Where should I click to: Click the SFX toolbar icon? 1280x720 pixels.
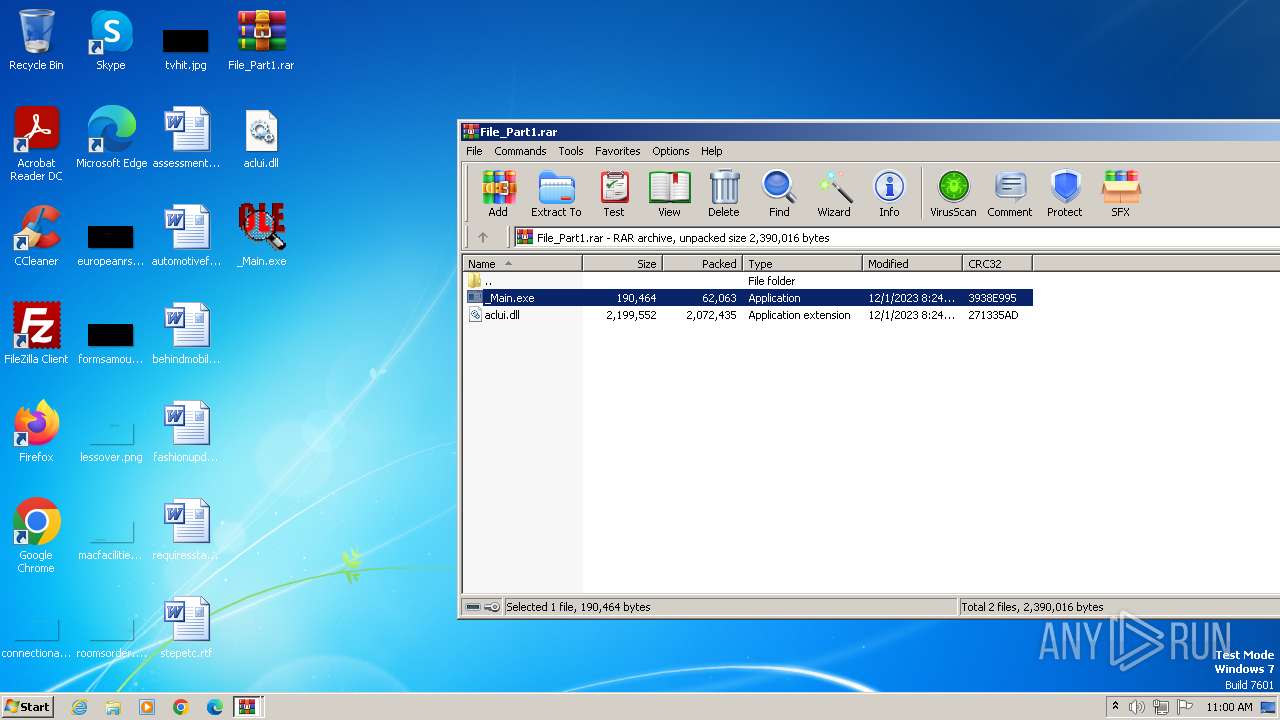pyautogui.click(x=1120, y=194)
